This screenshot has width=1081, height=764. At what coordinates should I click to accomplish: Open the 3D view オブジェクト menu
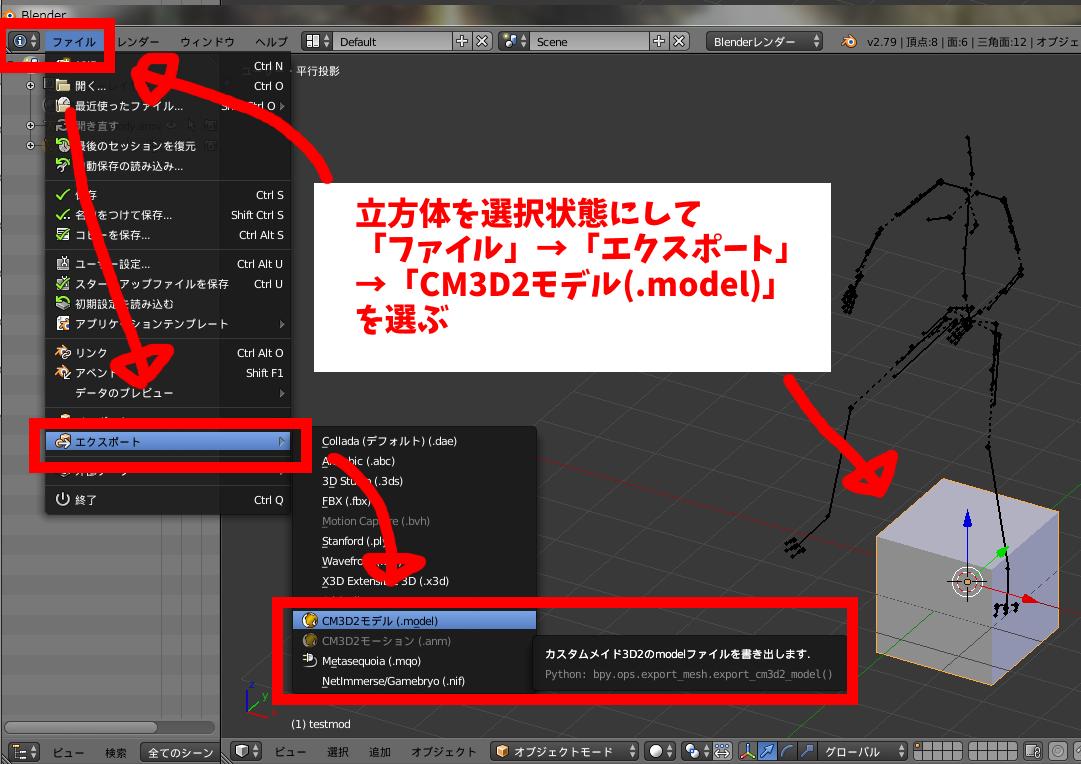point(443,752)
